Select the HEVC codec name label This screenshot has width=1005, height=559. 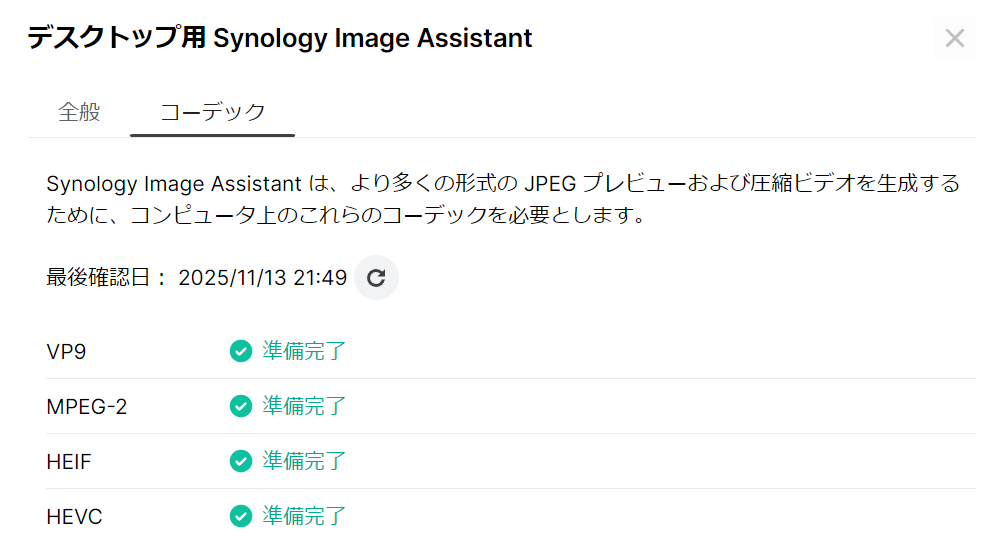pos(74,517)
